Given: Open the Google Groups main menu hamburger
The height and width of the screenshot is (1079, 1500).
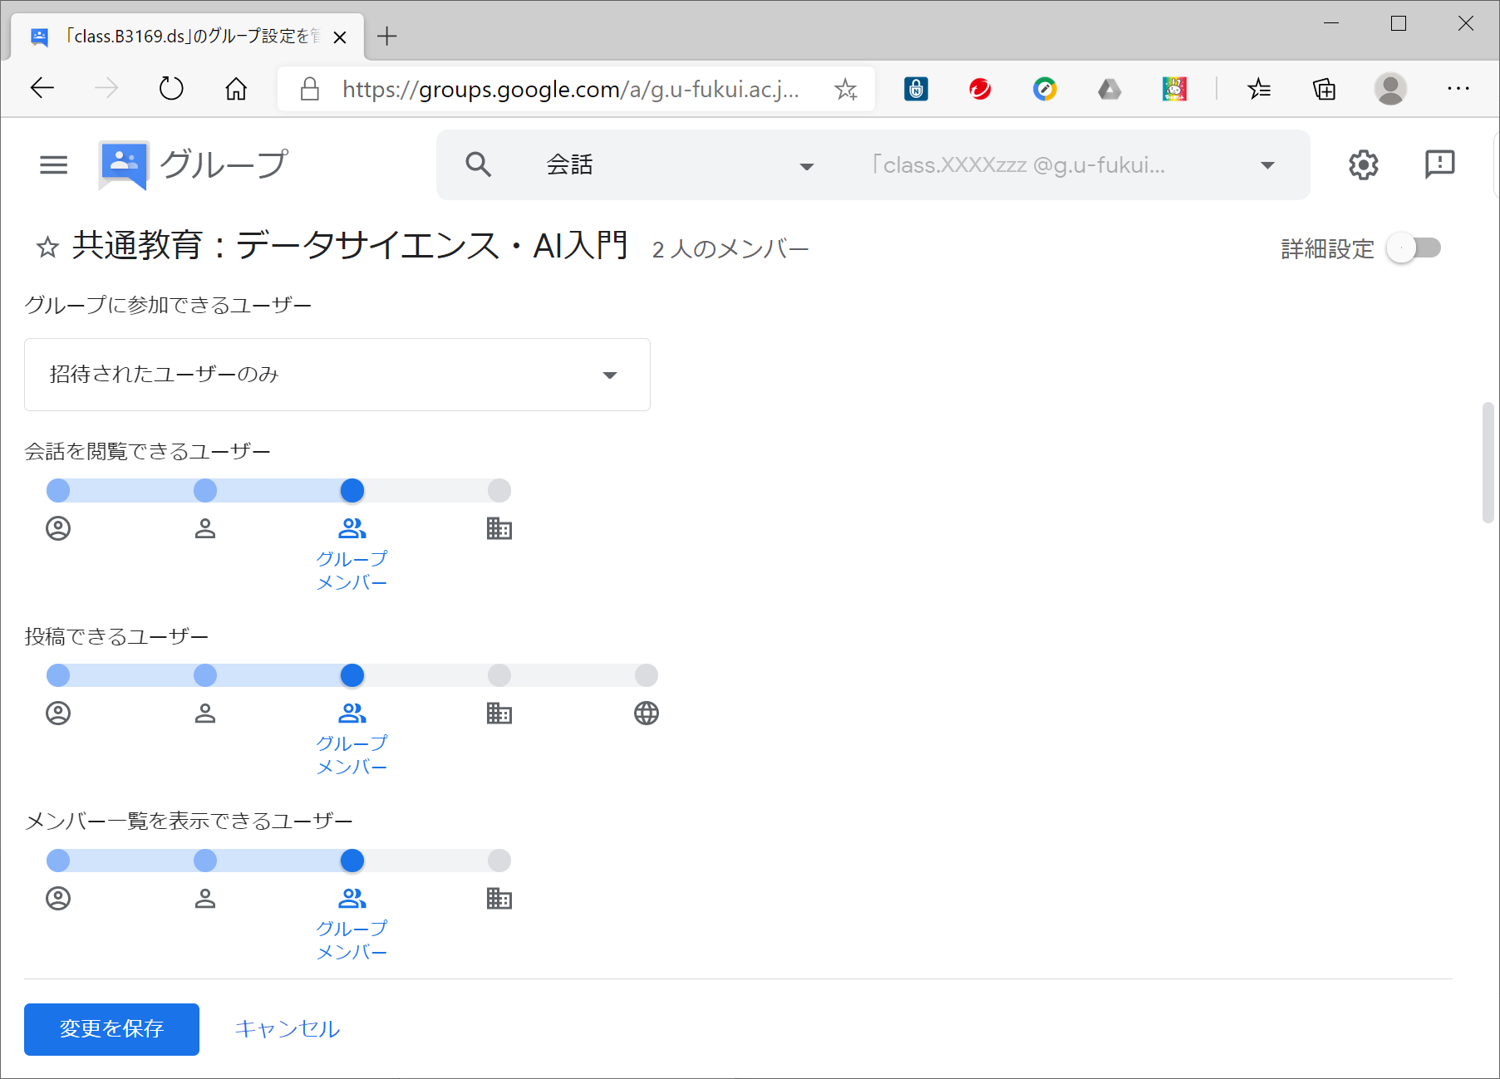Looking at the screenshot, I should (x=54, y=165).
